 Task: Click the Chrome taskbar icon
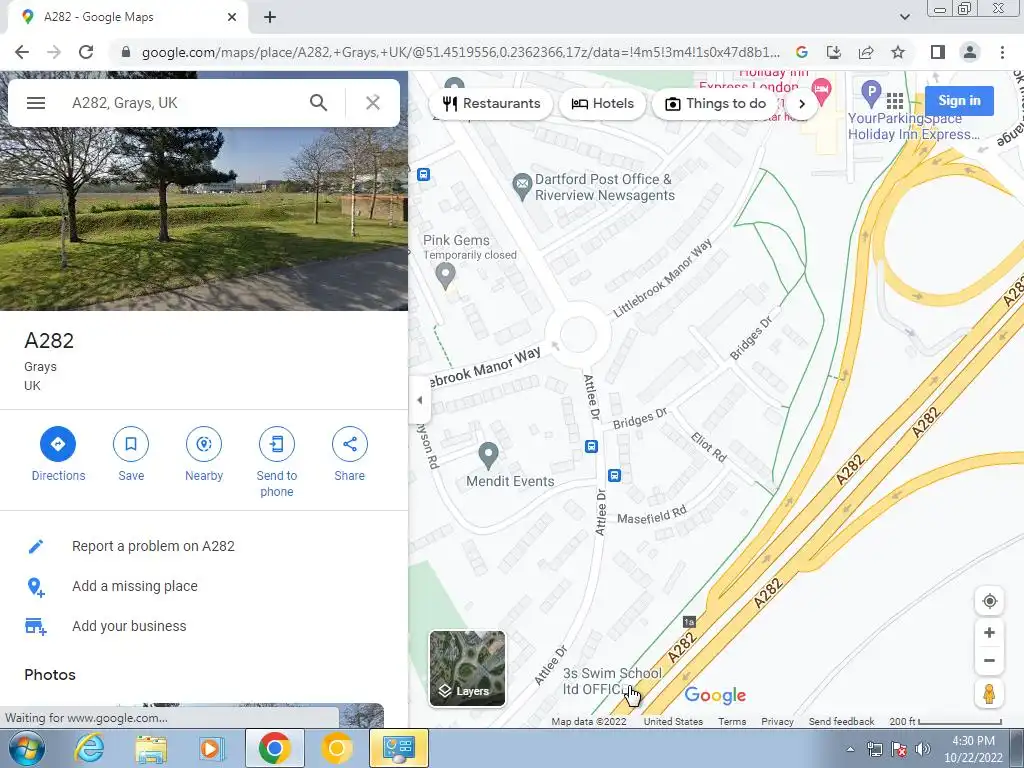[274, 748]
